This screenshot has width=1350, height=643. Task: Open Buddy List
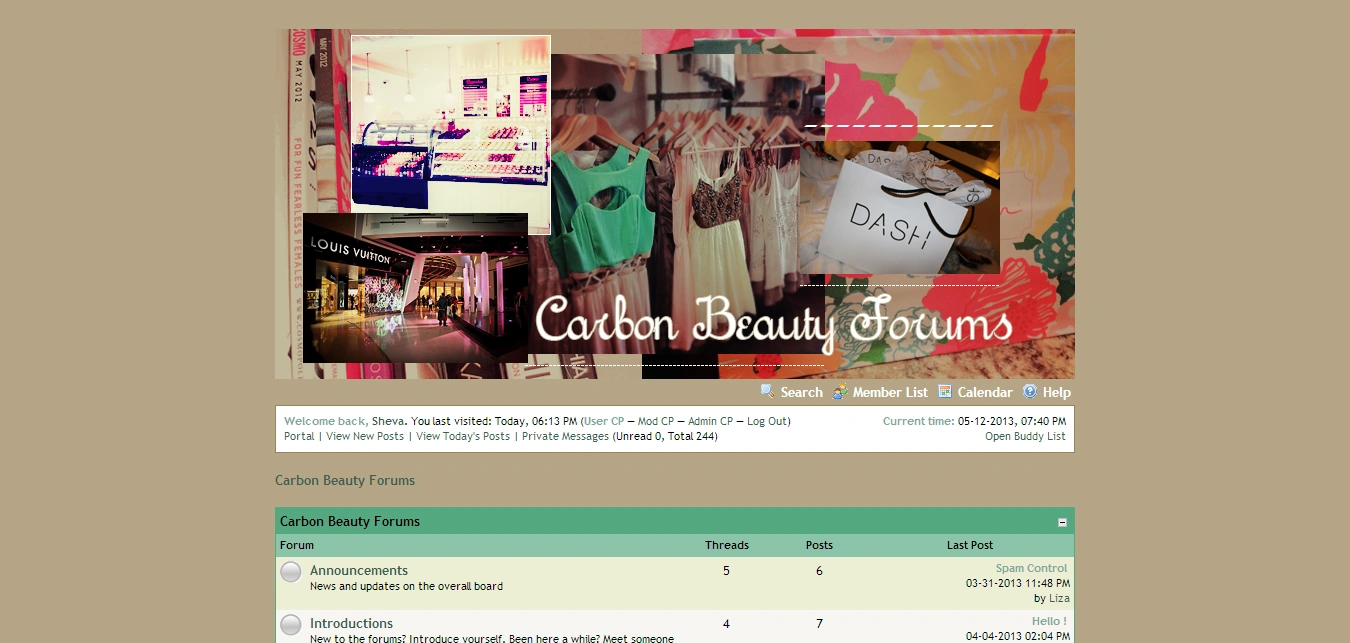(x=1025, y=436)
